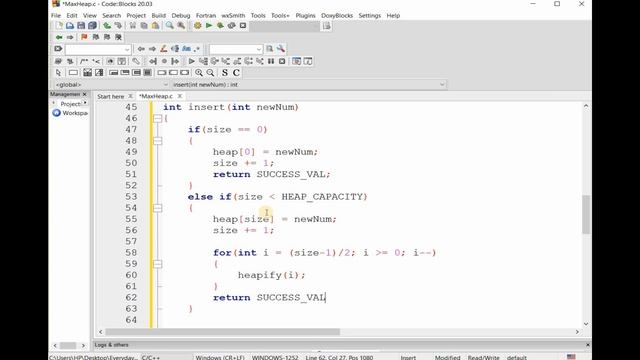
Task: Paste from clipboard using toolbar icon
Action: 155,26
